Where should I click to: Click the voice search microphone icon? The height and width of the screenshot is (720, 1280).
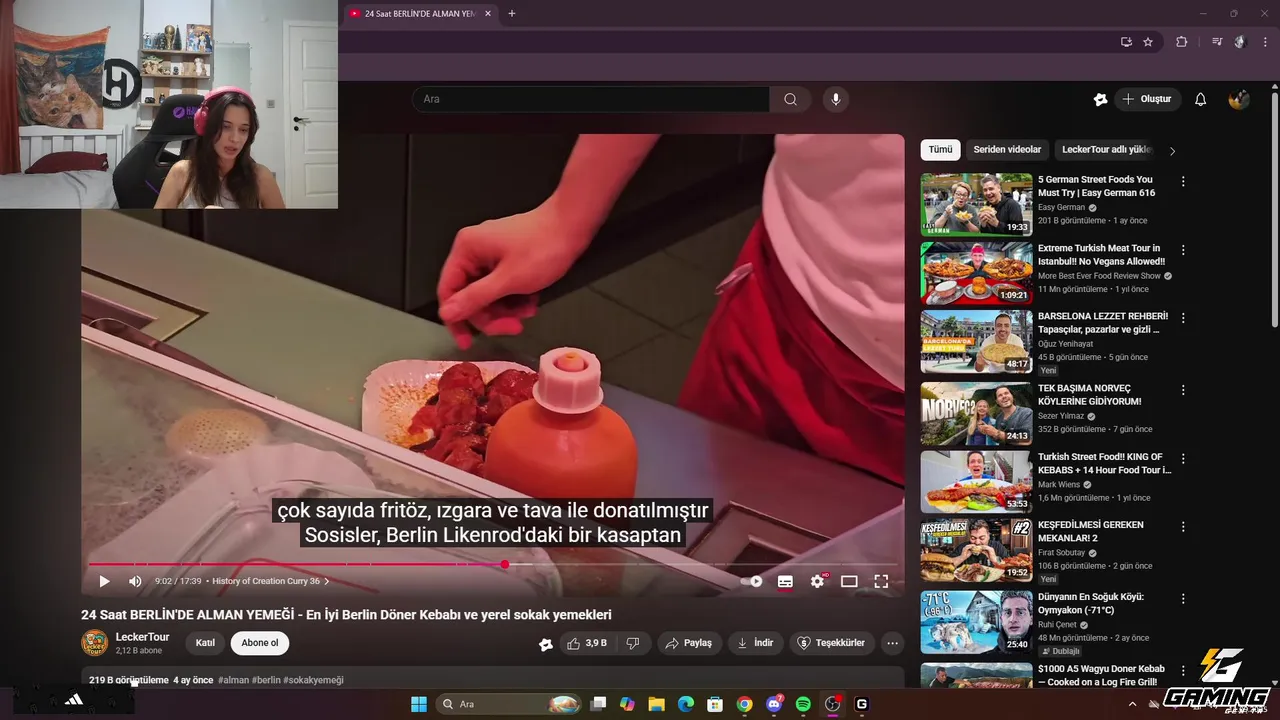(835, 99)
